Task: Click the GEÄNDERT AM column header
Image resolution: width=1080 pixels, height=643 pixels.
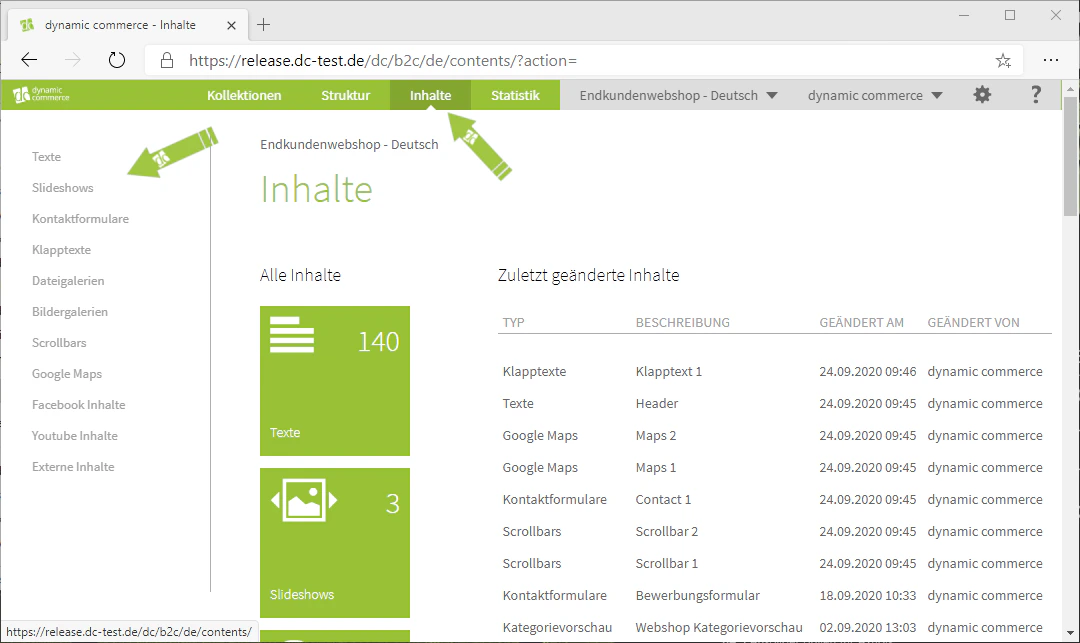Action: [x=862, y=322]
